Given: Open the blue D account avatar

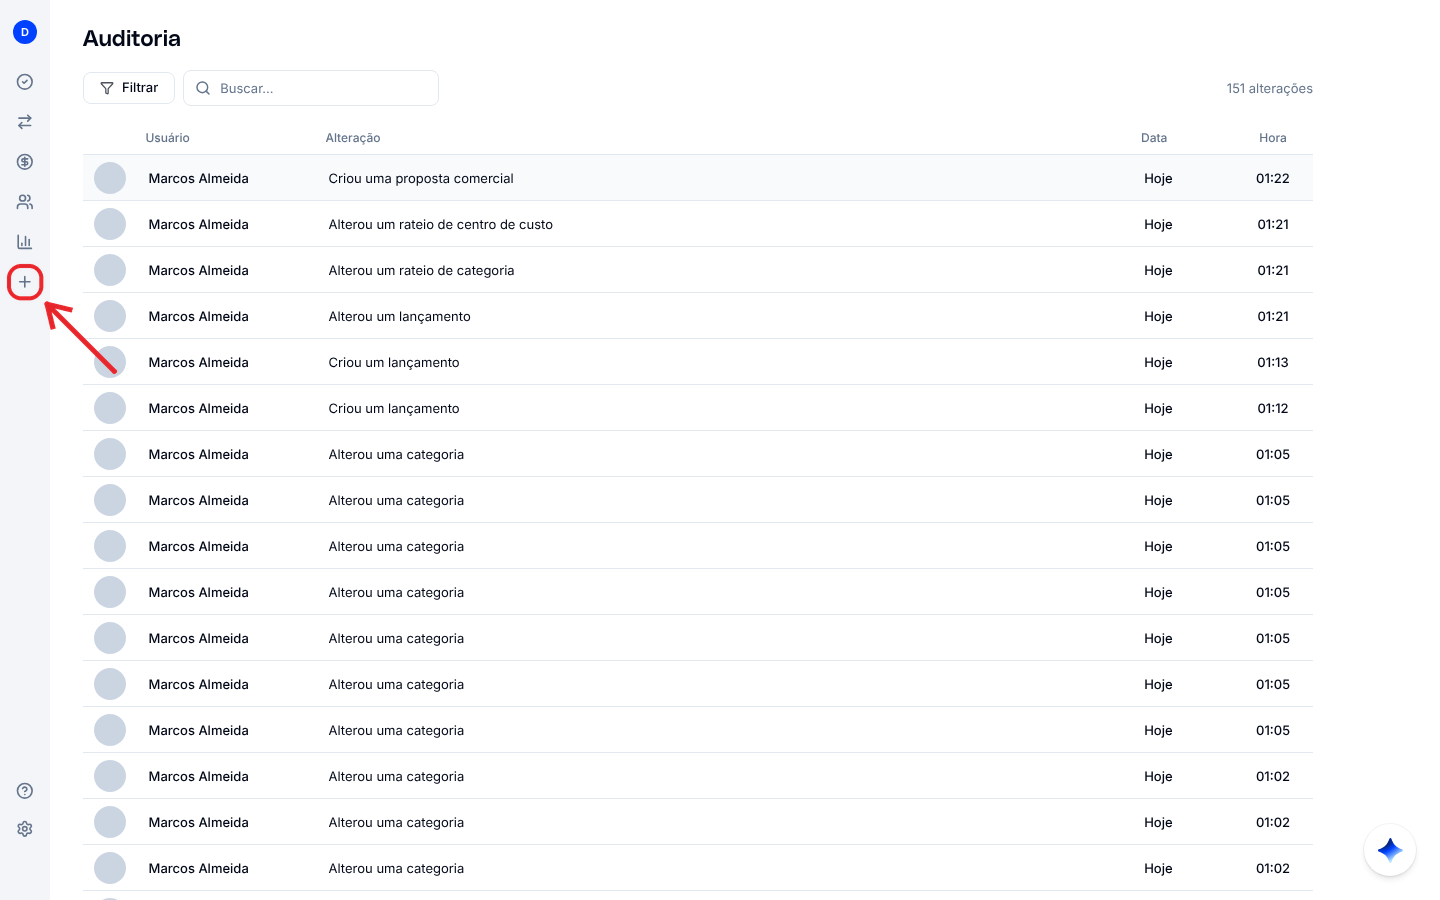Looking at the screenshot, I should pyautogui.click(x=25, y=32).
